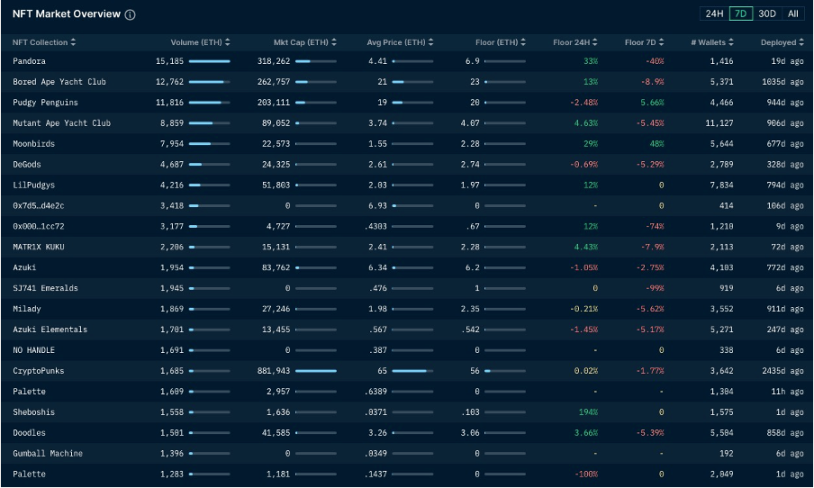Switch to the 30D time range tab

(x=767, y=14)
